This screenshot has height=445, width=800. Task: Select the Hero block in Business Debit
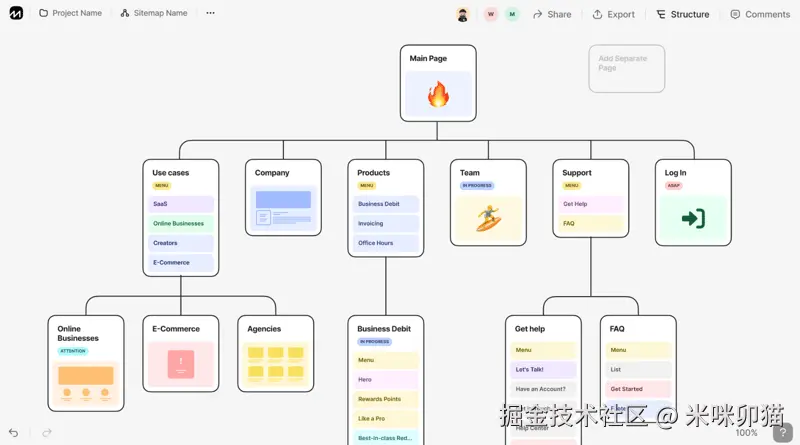point(386,380)
